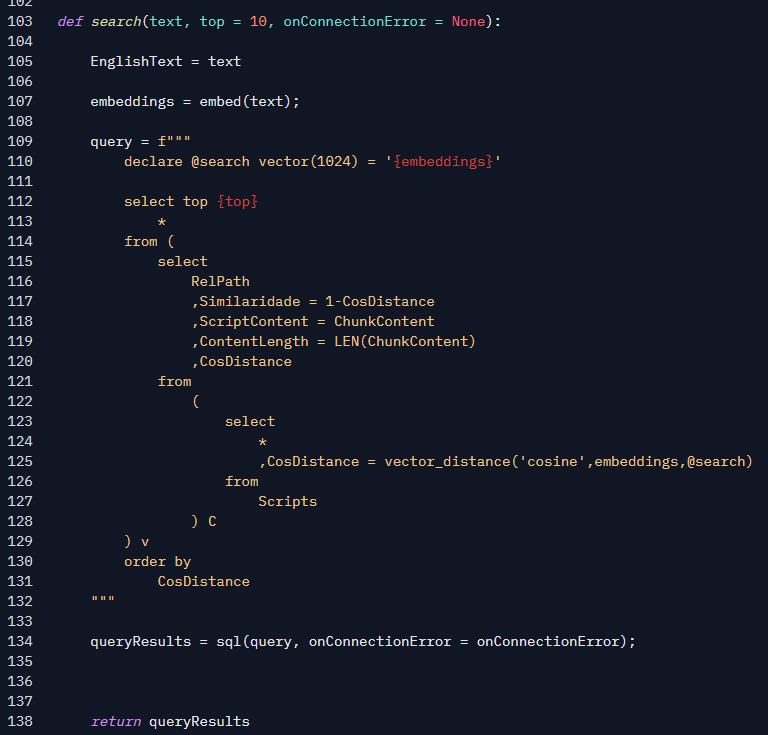
Task: Click the None default value
Action: click(x=468, y=22)
